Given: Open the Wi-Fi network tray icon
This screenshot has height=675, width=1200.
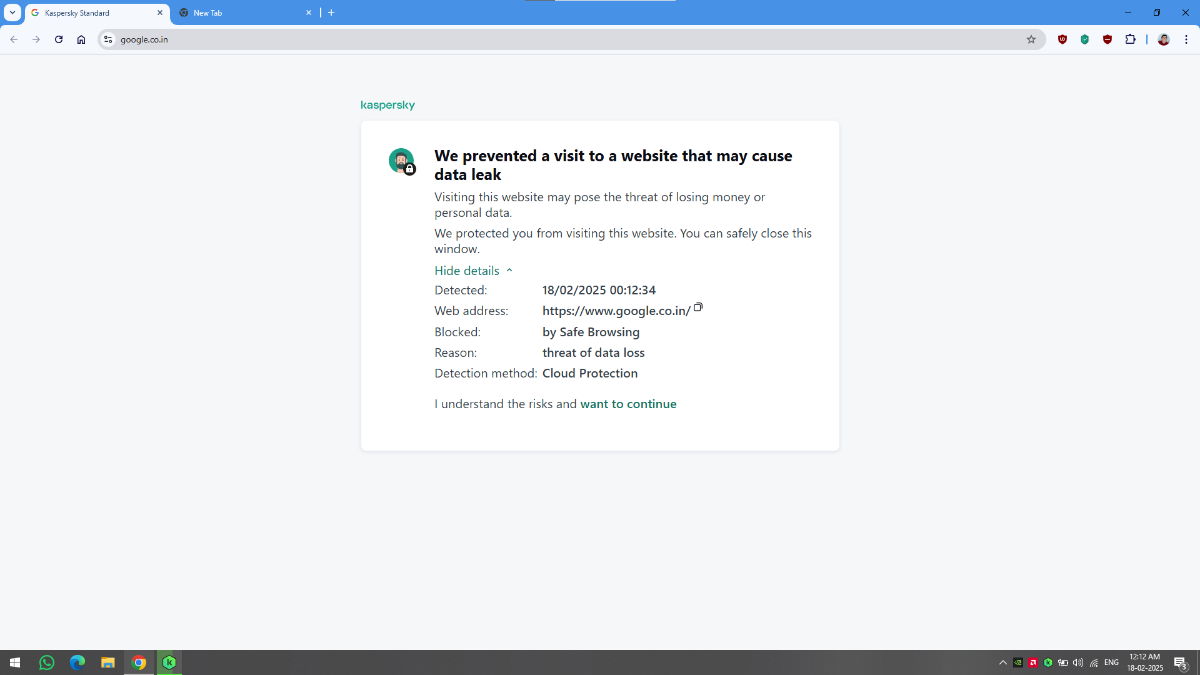Looking at the screenshot, I should [x=1094, y=662].
